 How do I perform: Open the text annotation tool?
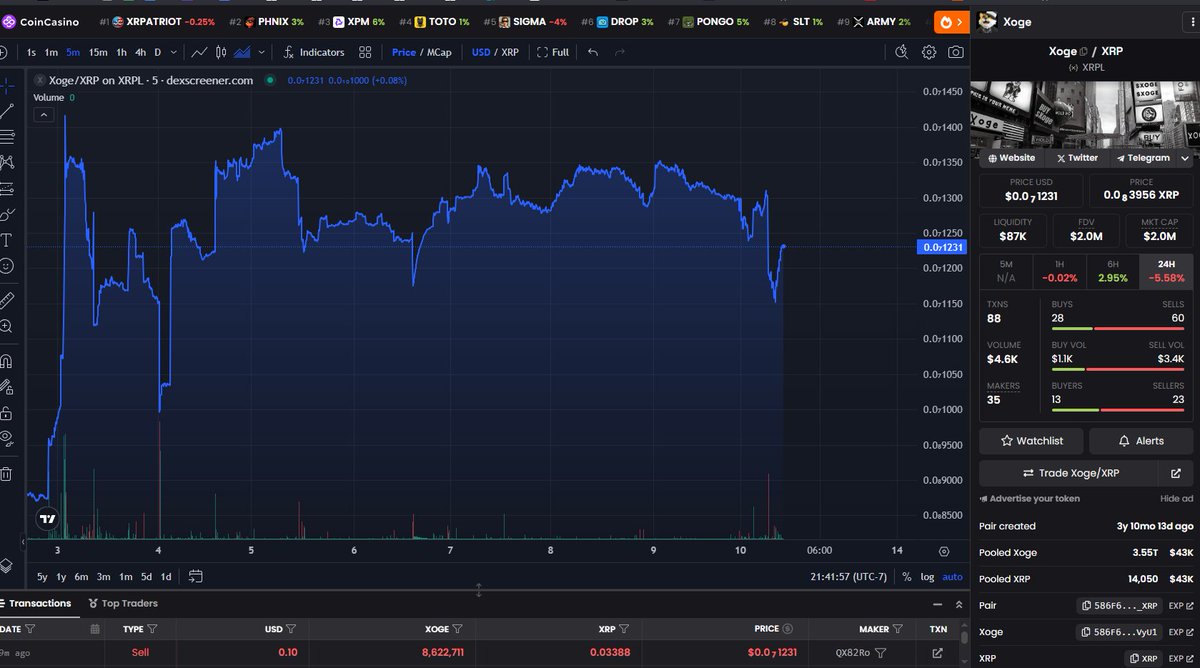point(7,240)
